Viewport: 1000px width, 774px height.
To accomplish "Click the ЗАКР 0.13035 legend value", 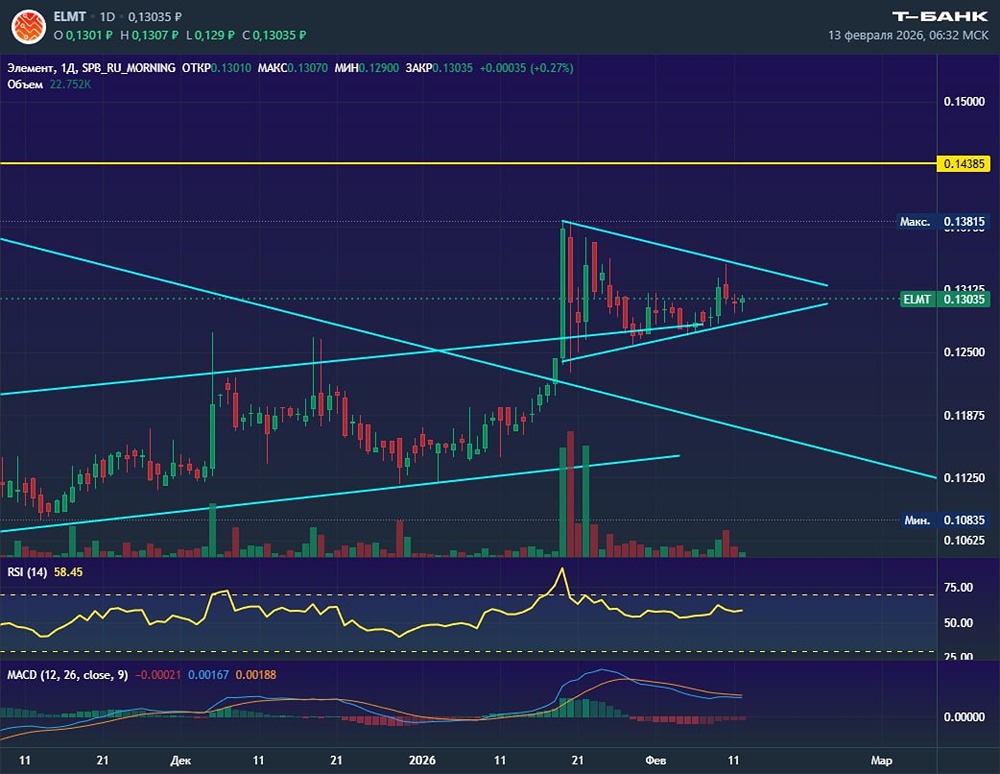I will pos(439,68).
